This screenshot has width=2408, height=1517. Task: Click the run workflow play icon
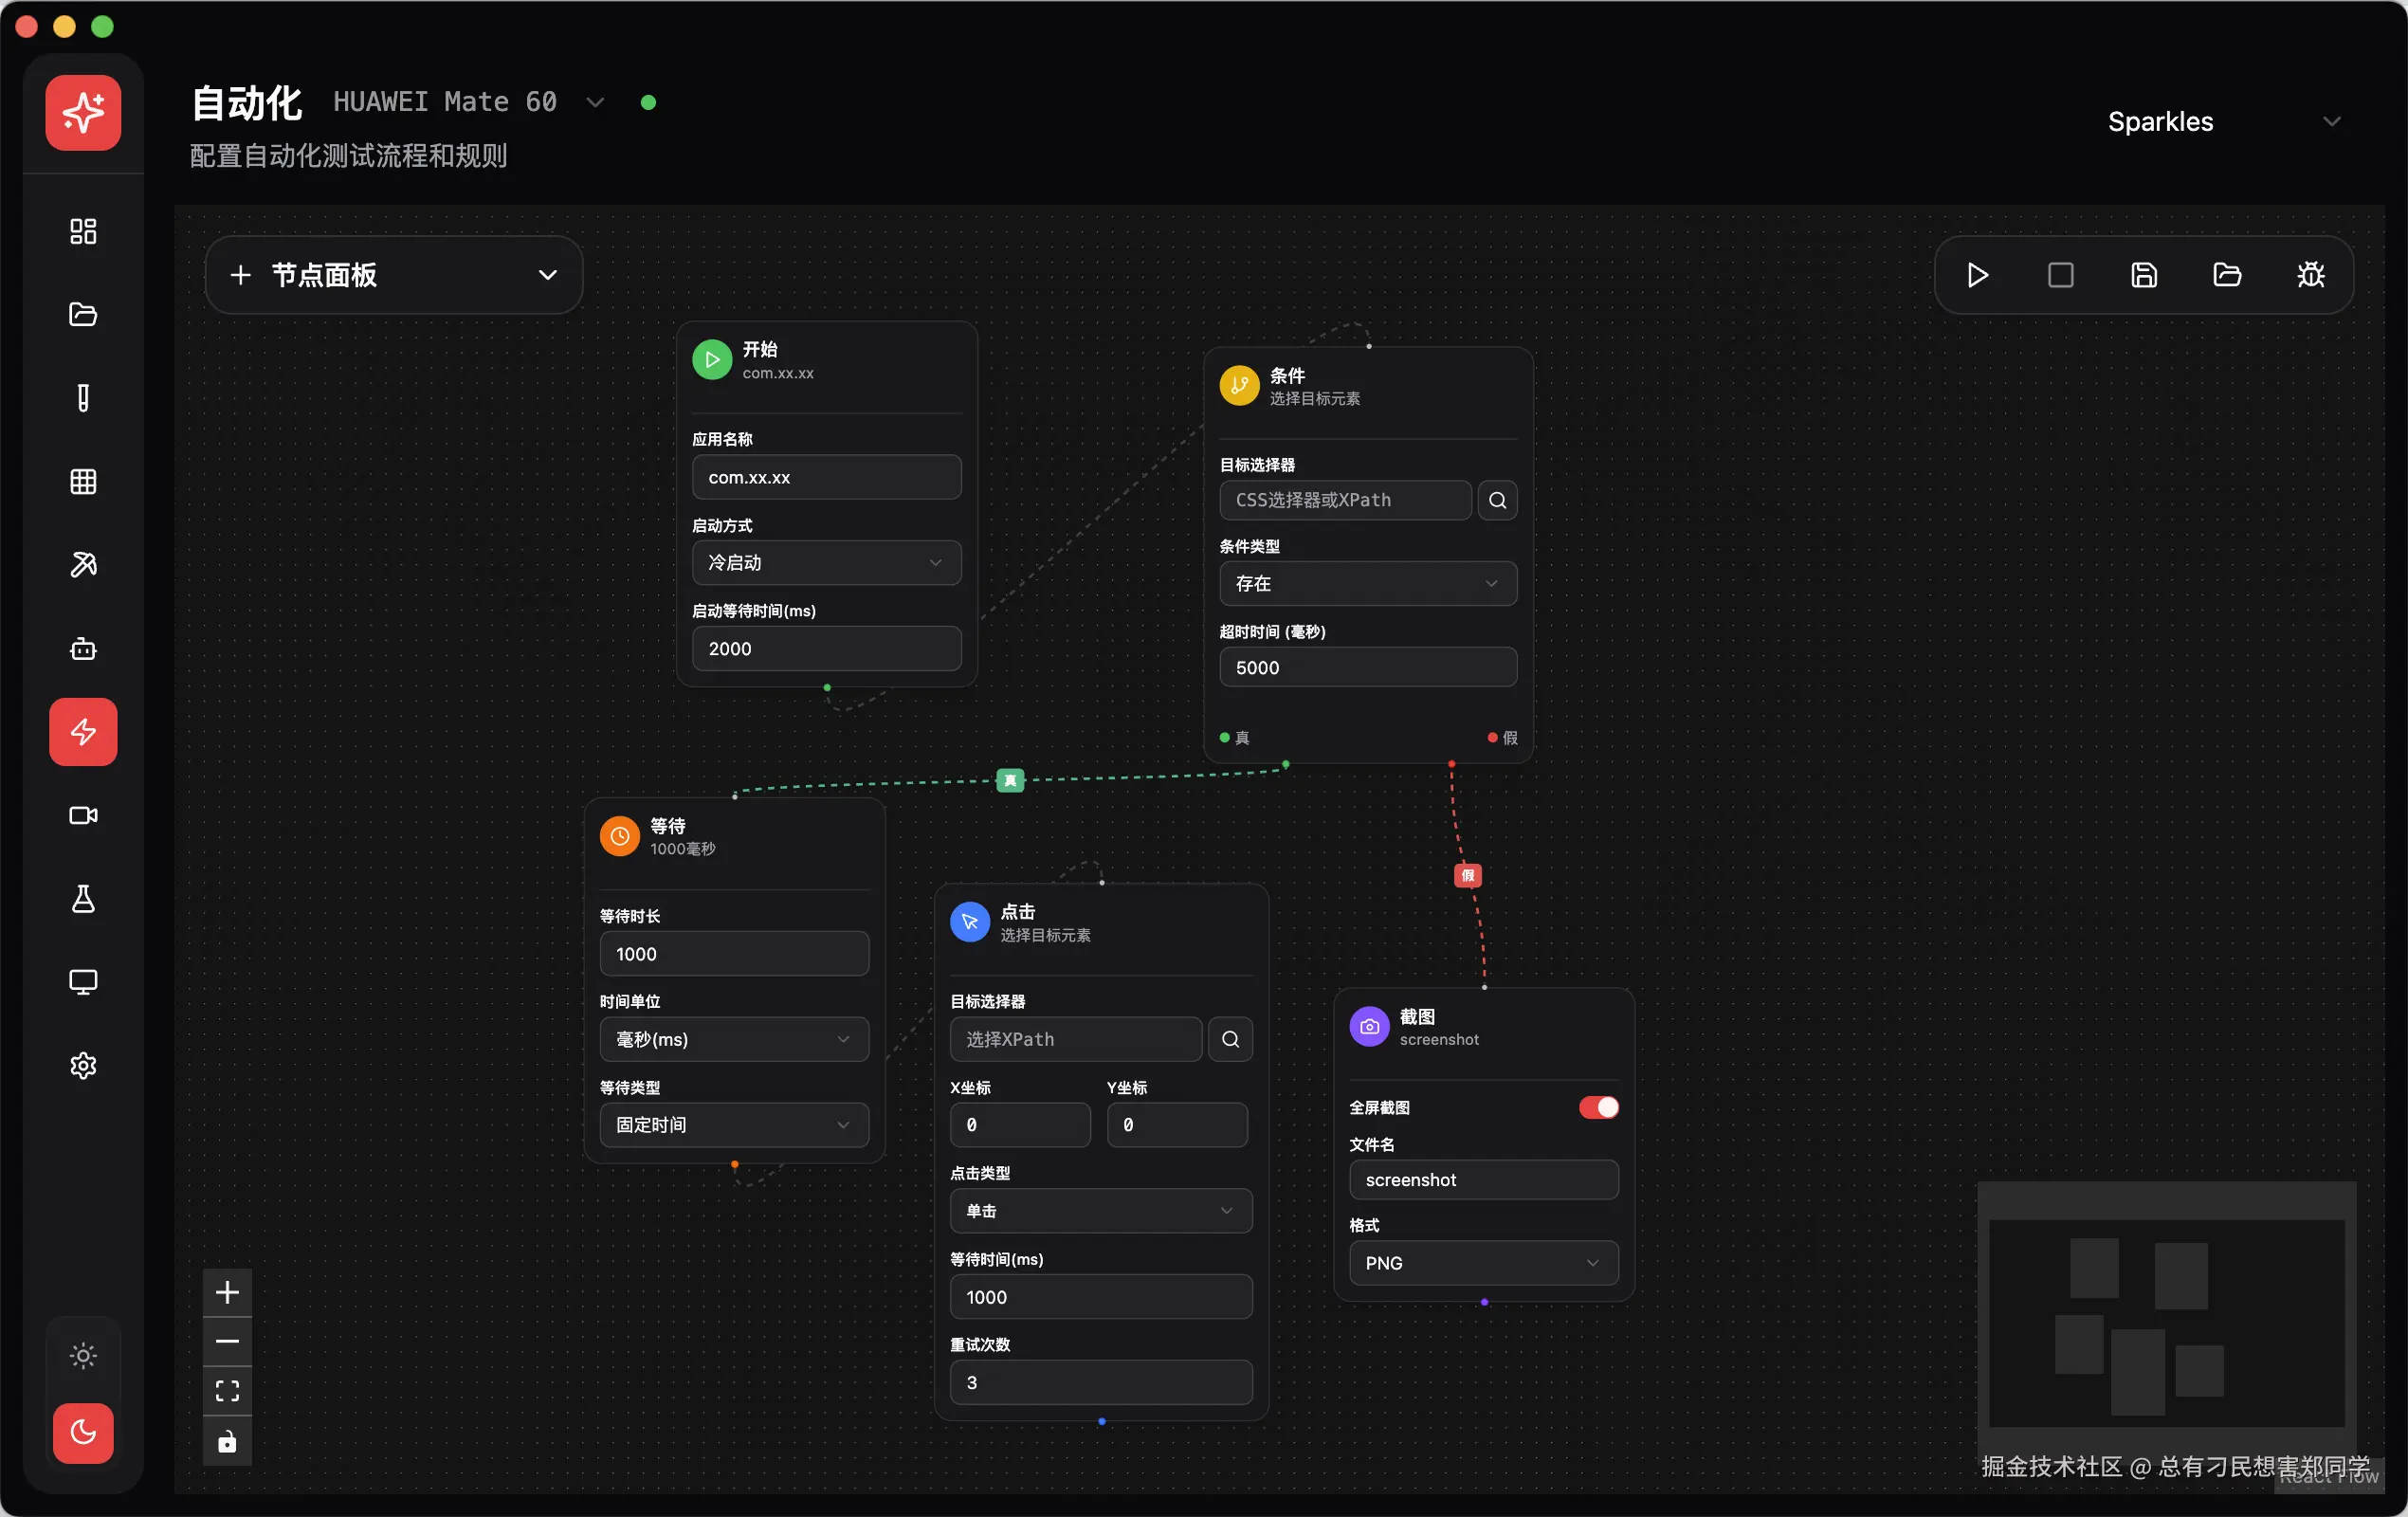(1977, 275)
